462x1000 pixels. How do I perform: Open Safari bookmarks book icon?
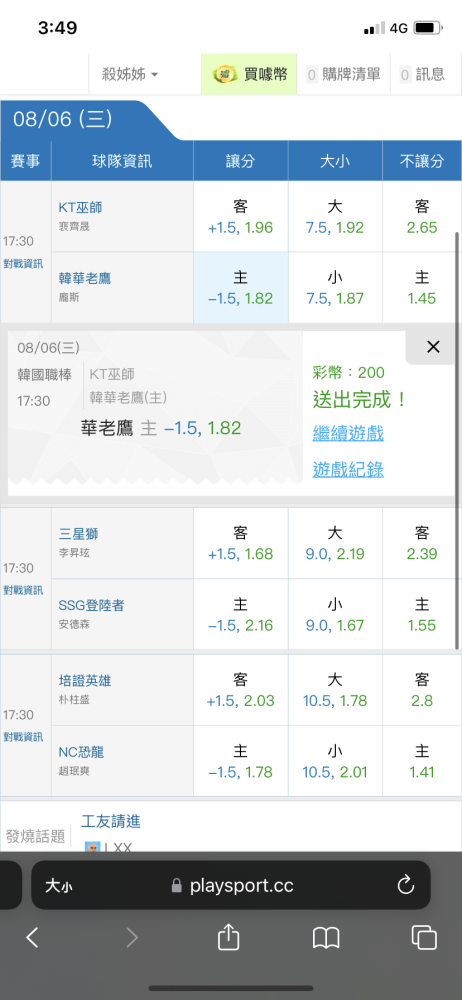pos(326,938)
